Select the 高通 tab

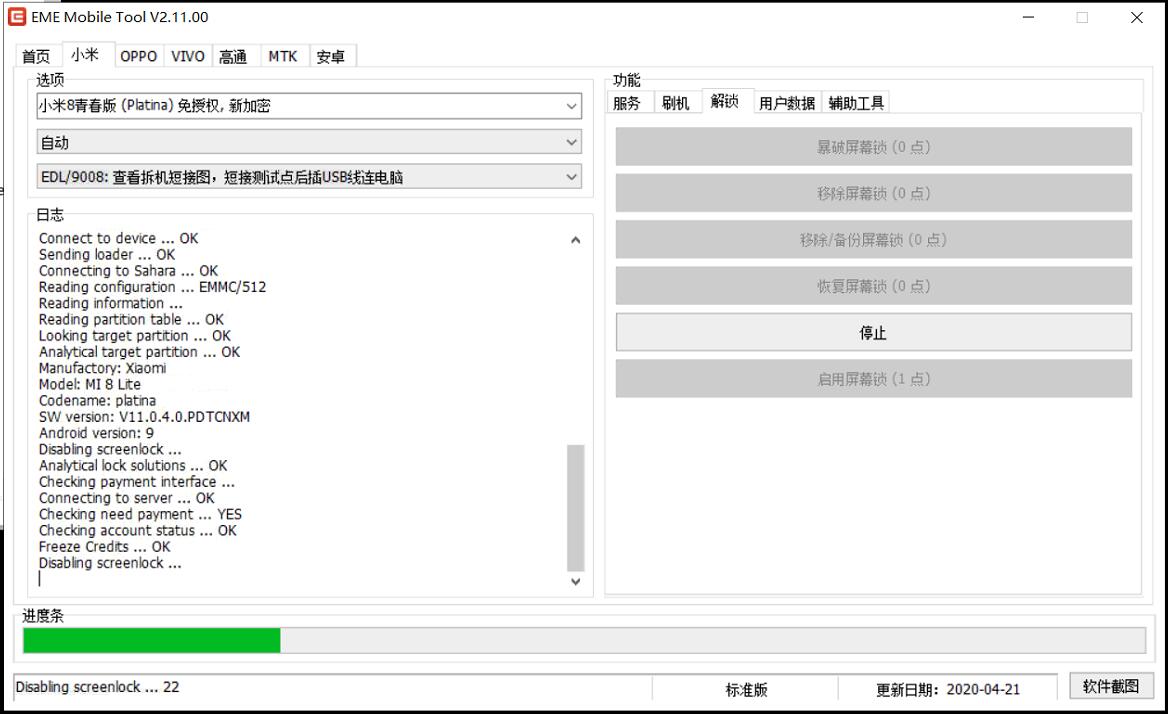coord(233,57)
